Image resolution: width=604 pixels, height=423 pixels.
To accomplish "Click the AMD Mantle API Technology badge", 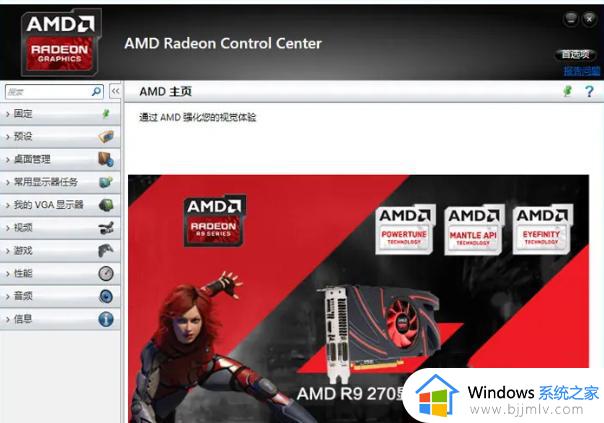I will coord(473,230).
